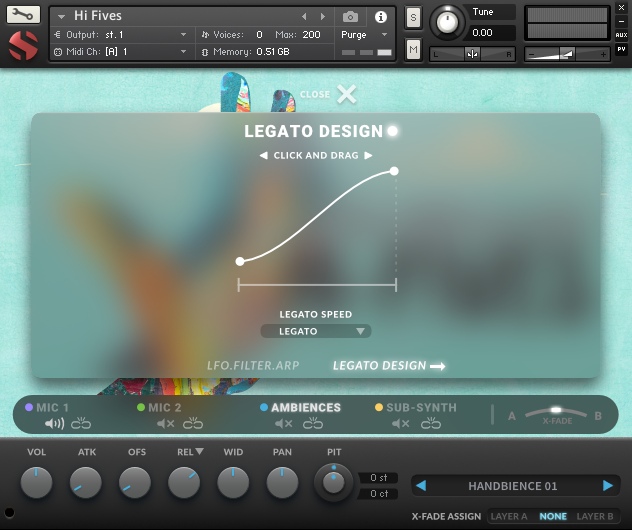Open the Midi Ch dropdown
632x530 pixels.
tap(183, 52)
